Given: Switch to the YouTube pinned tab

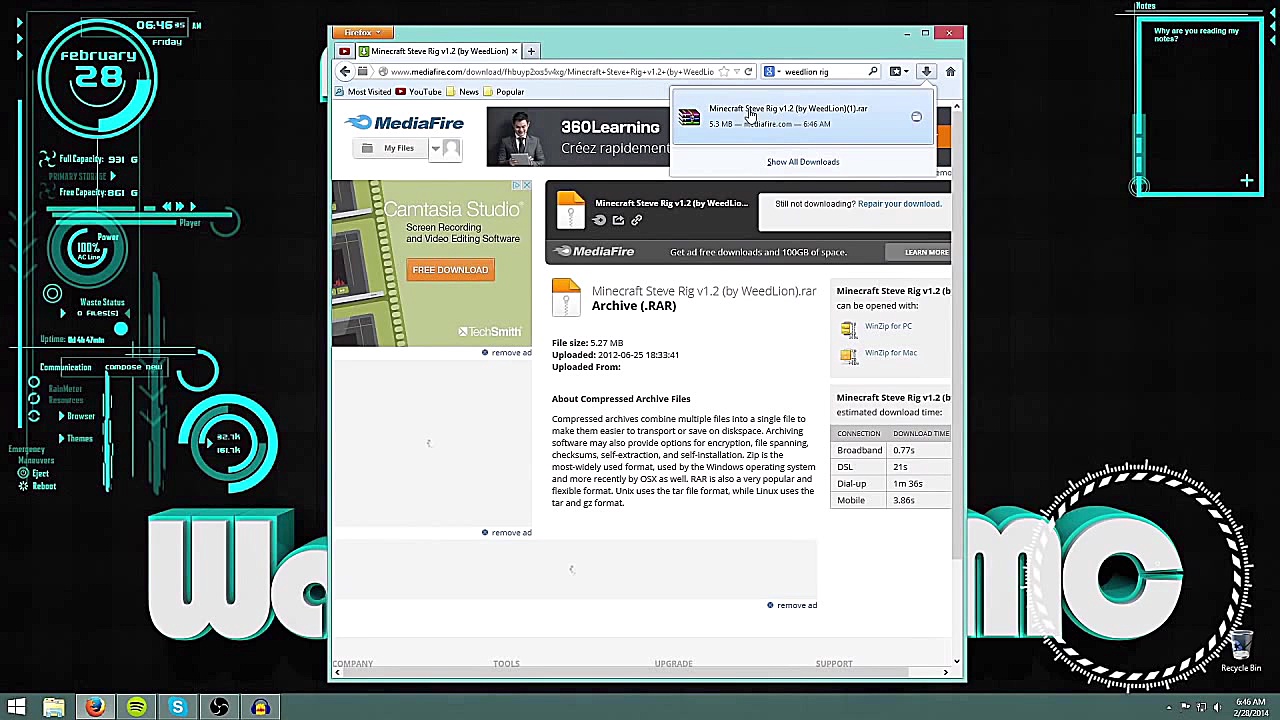Looking at the screenshot, I should tap(345, 51).
